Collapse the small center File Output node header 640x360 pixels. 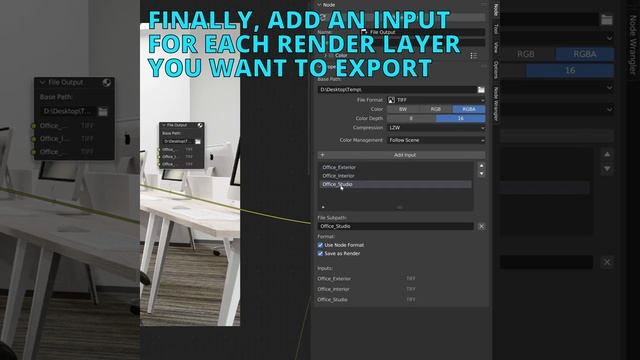(x=164, y=125)
